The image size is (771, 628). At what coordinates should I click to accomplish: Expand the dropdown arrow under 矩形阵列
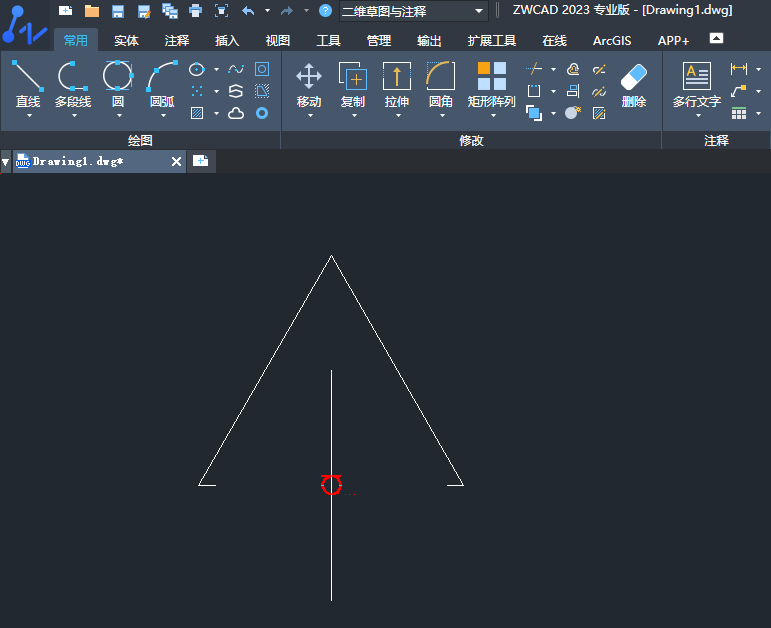[493, 116]
